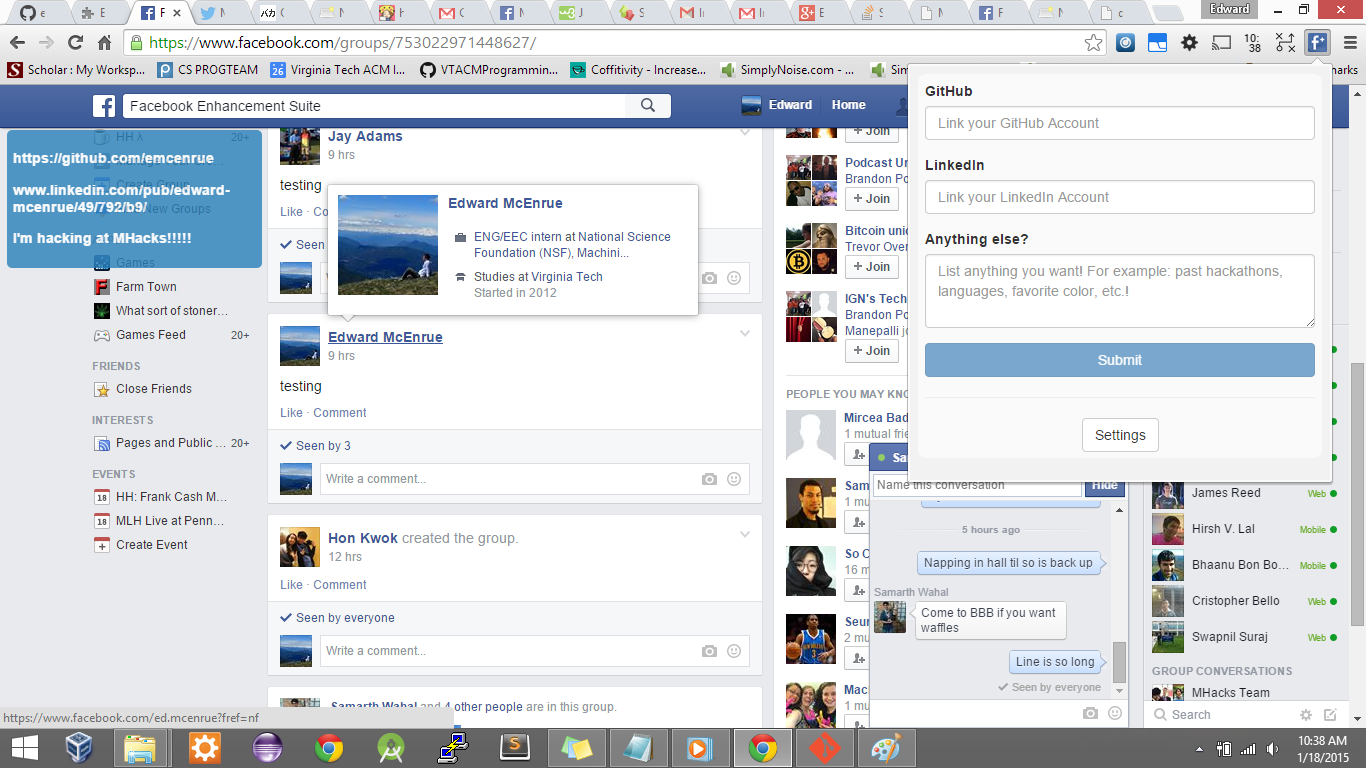Click the Chrome address bar URL
This screenshot has height=768, width=1368.
(x=342, y=43)
